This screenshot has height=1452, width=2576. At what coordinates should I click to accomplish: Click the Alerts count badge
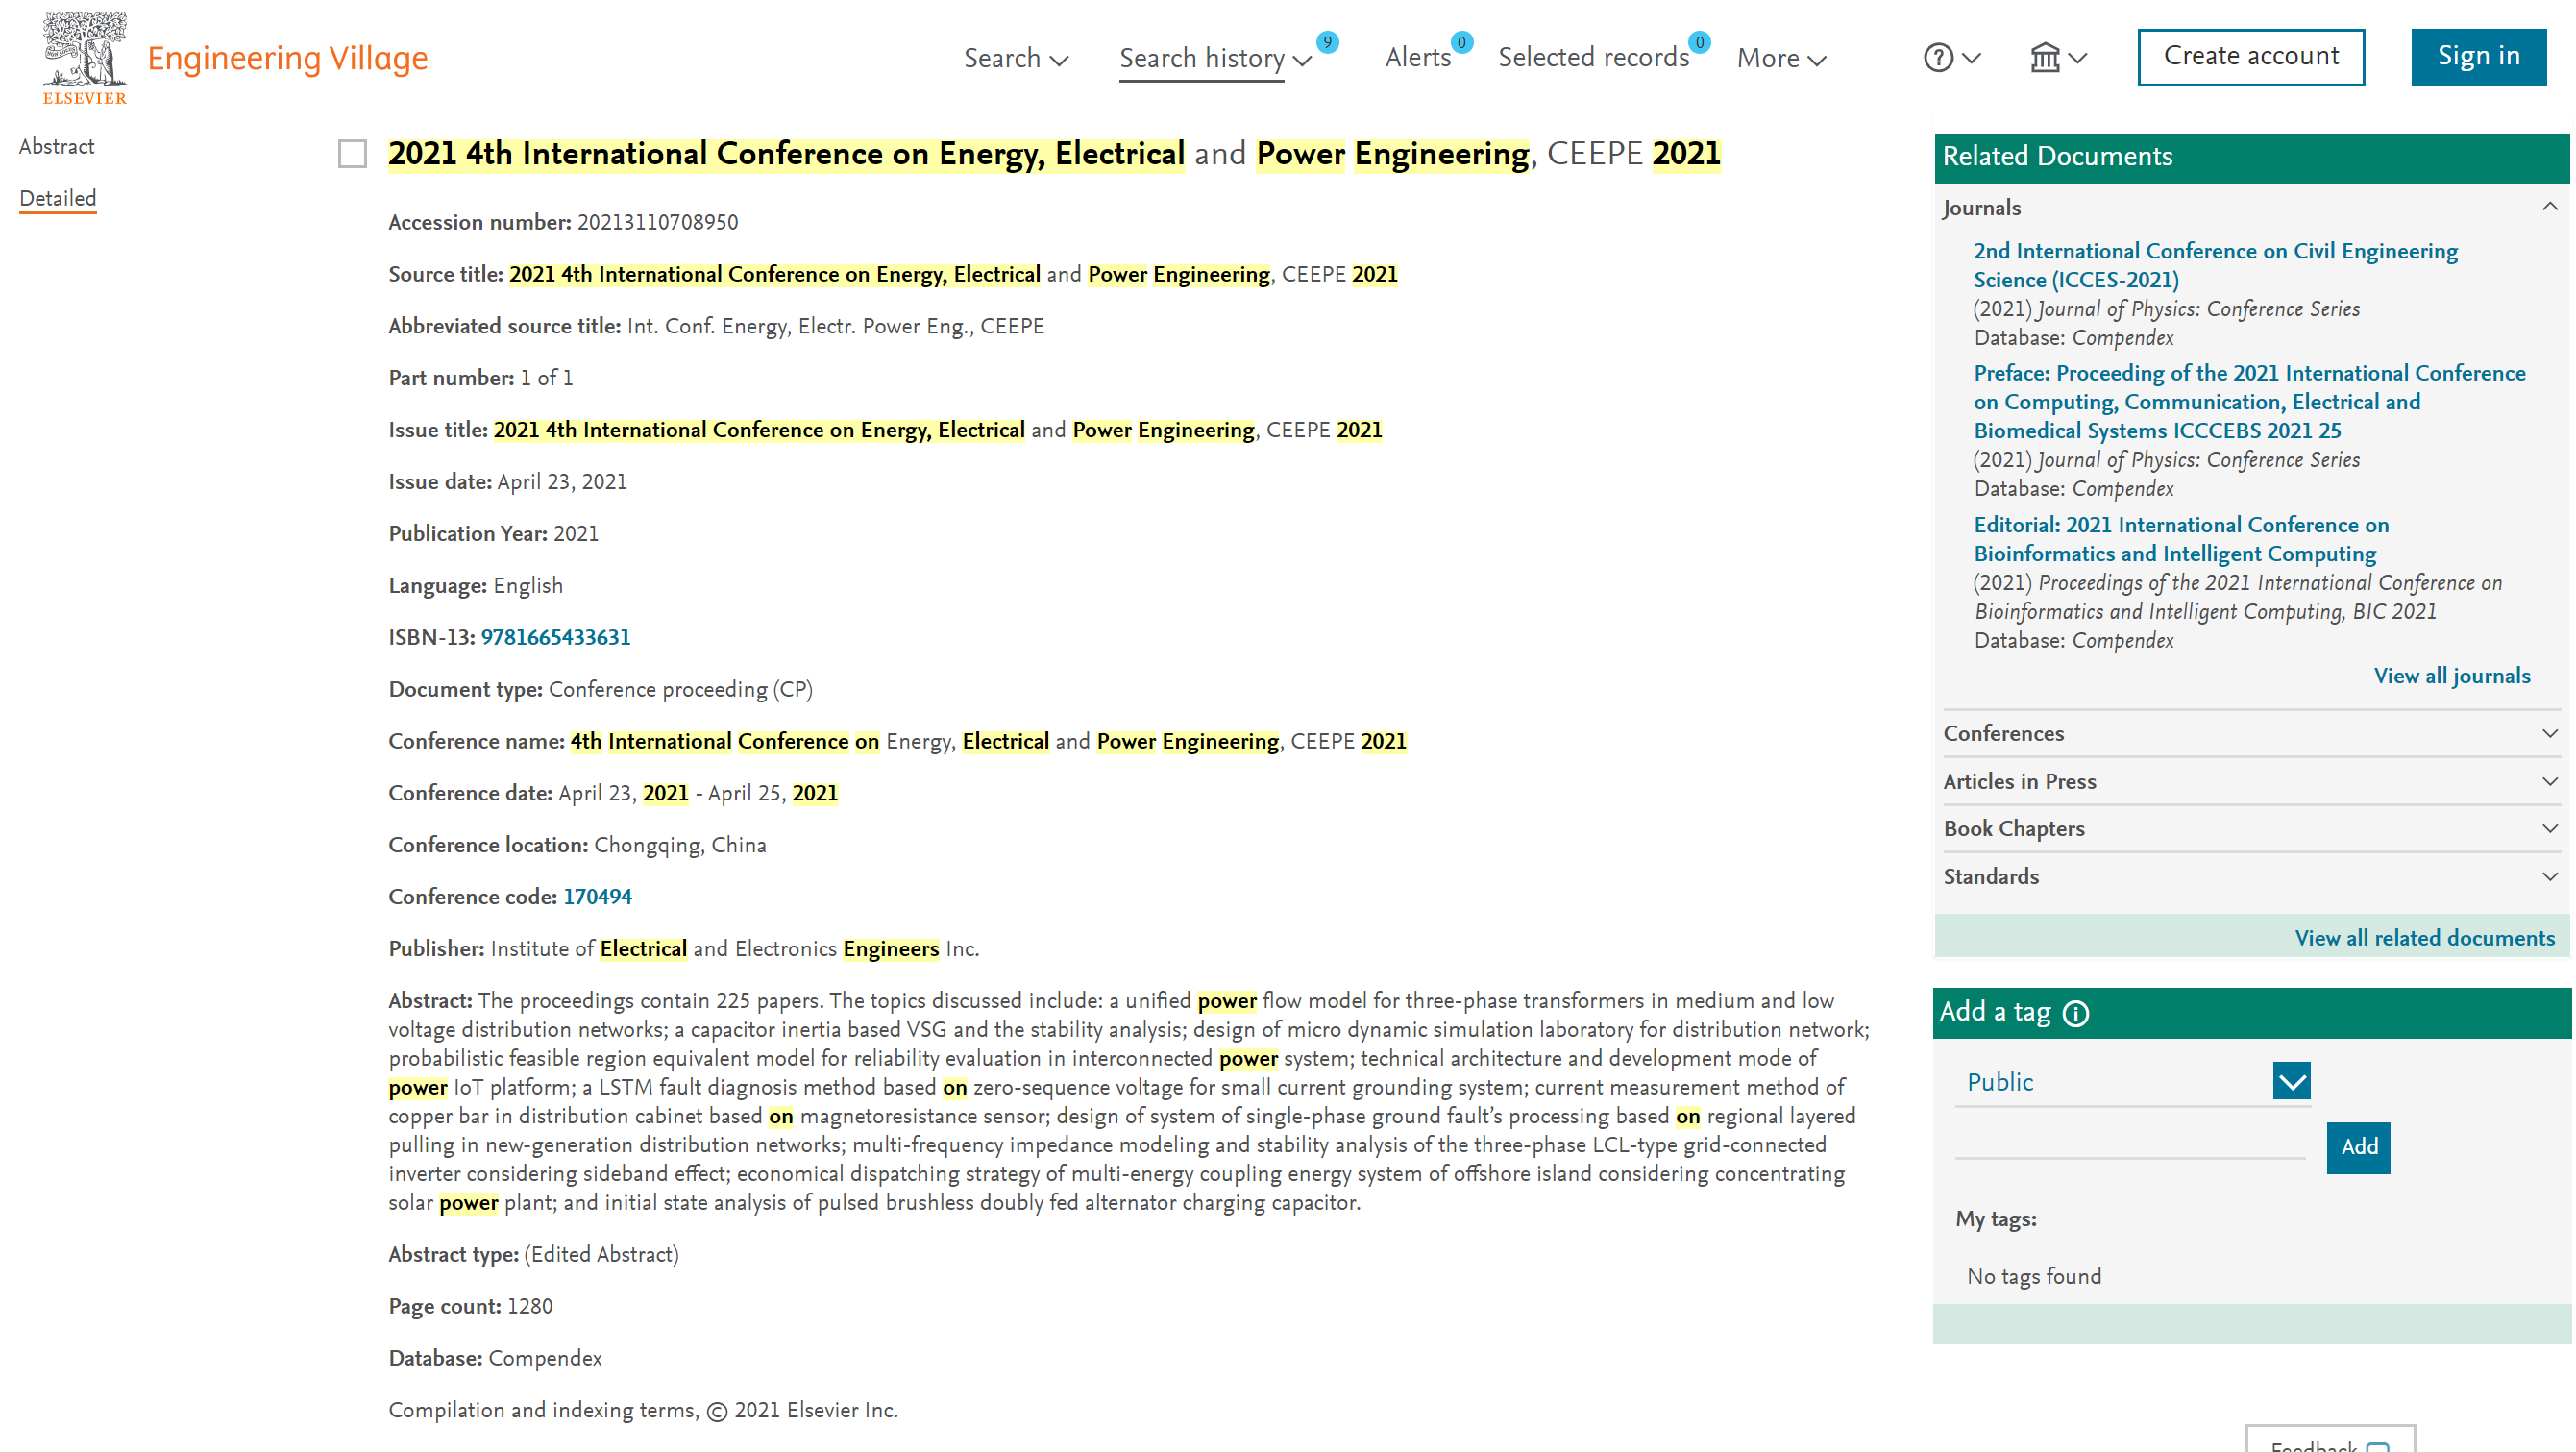click(1461, 42)
